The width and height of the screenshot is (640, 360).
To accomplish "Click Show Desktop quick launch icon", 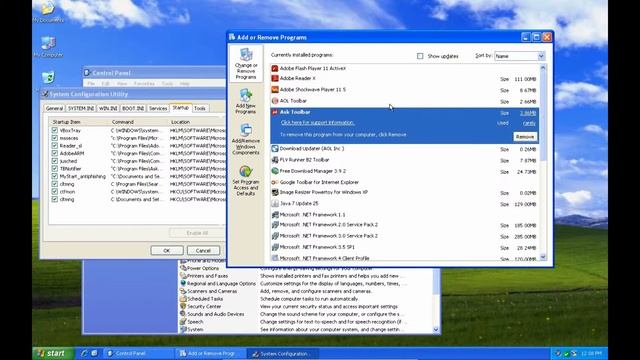I will 94,353.
